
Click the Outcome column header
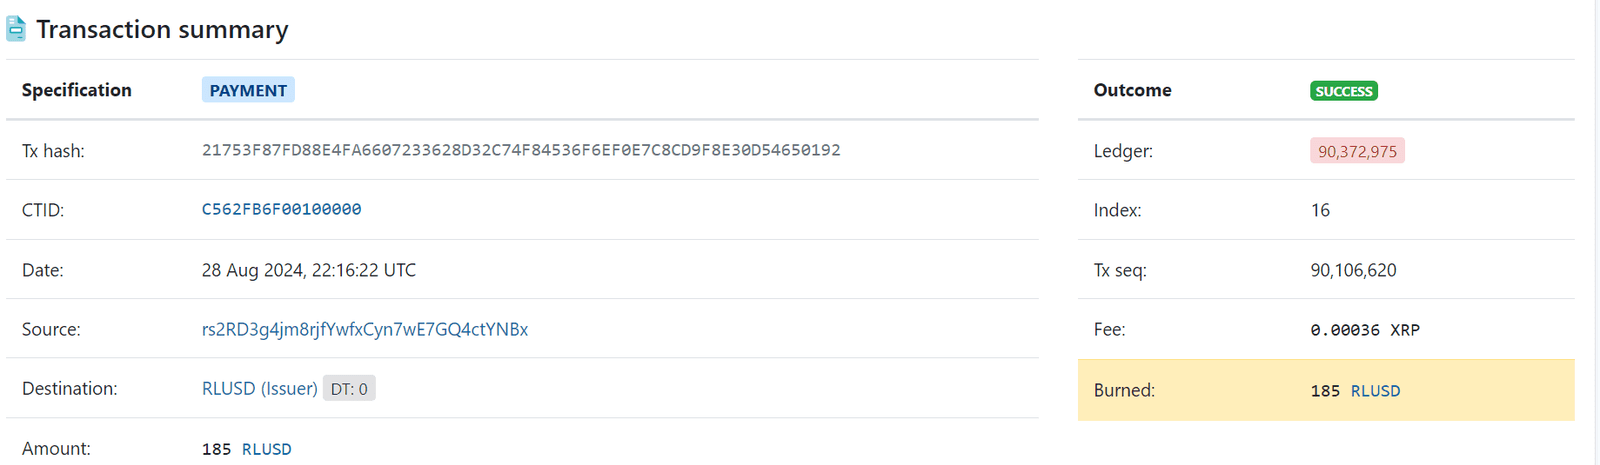point(1132,90)
